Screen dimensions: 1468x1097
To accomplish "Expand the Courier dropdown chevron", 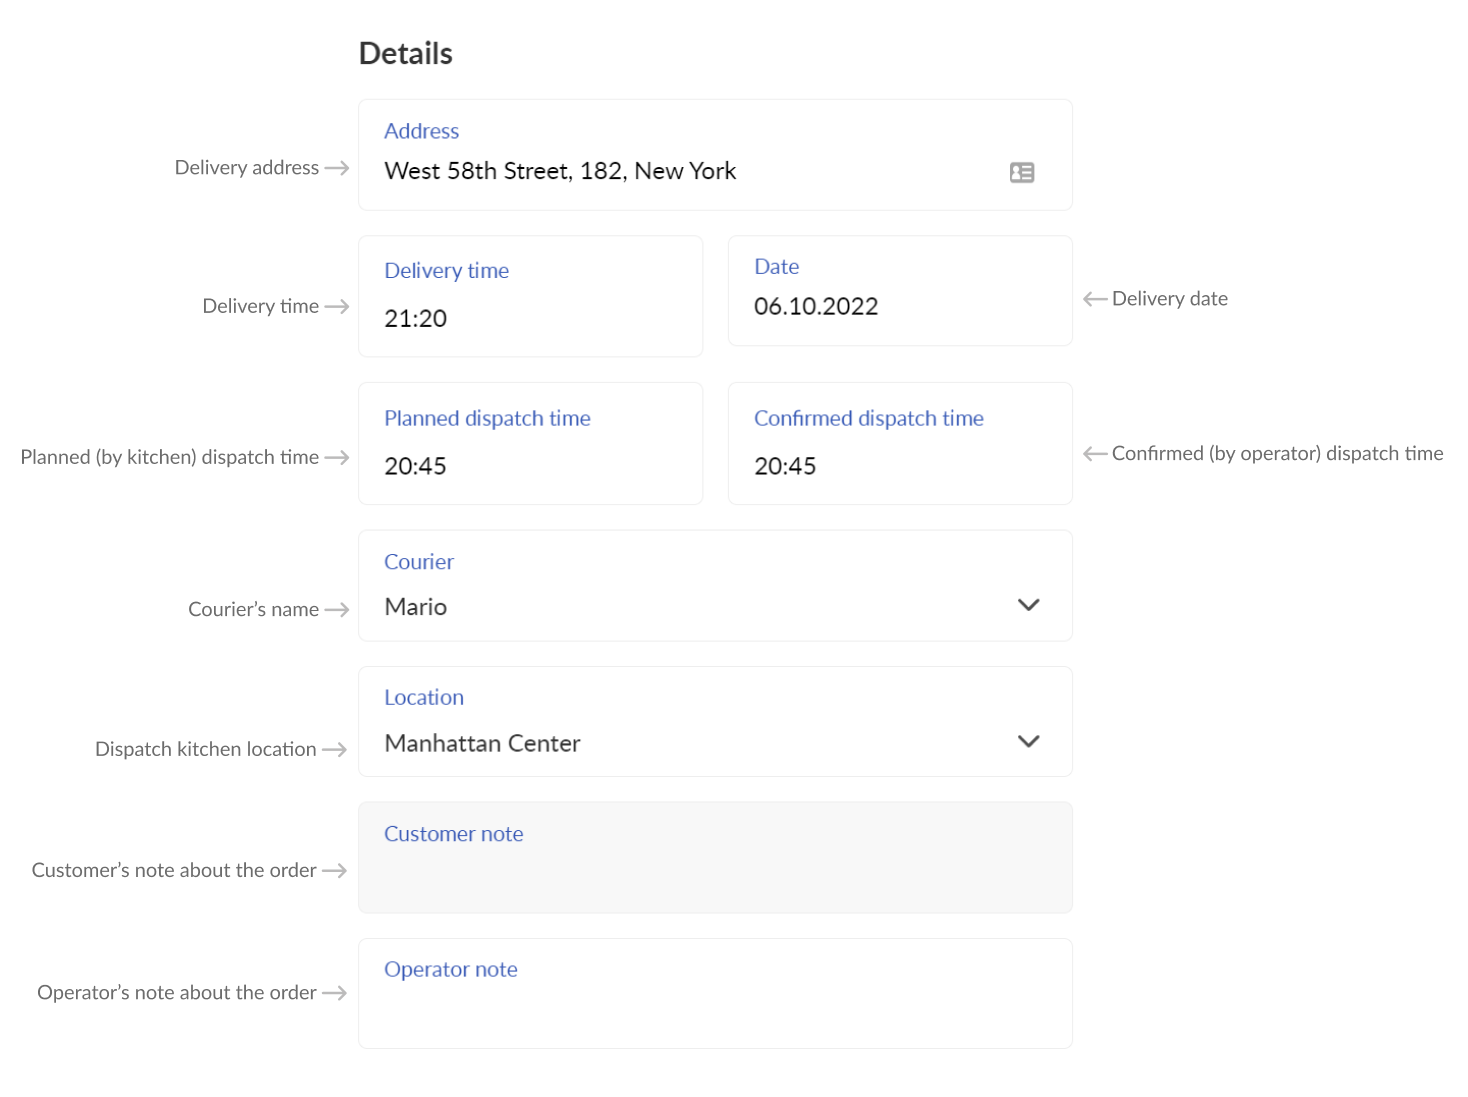I will [x=1028, y=605].
